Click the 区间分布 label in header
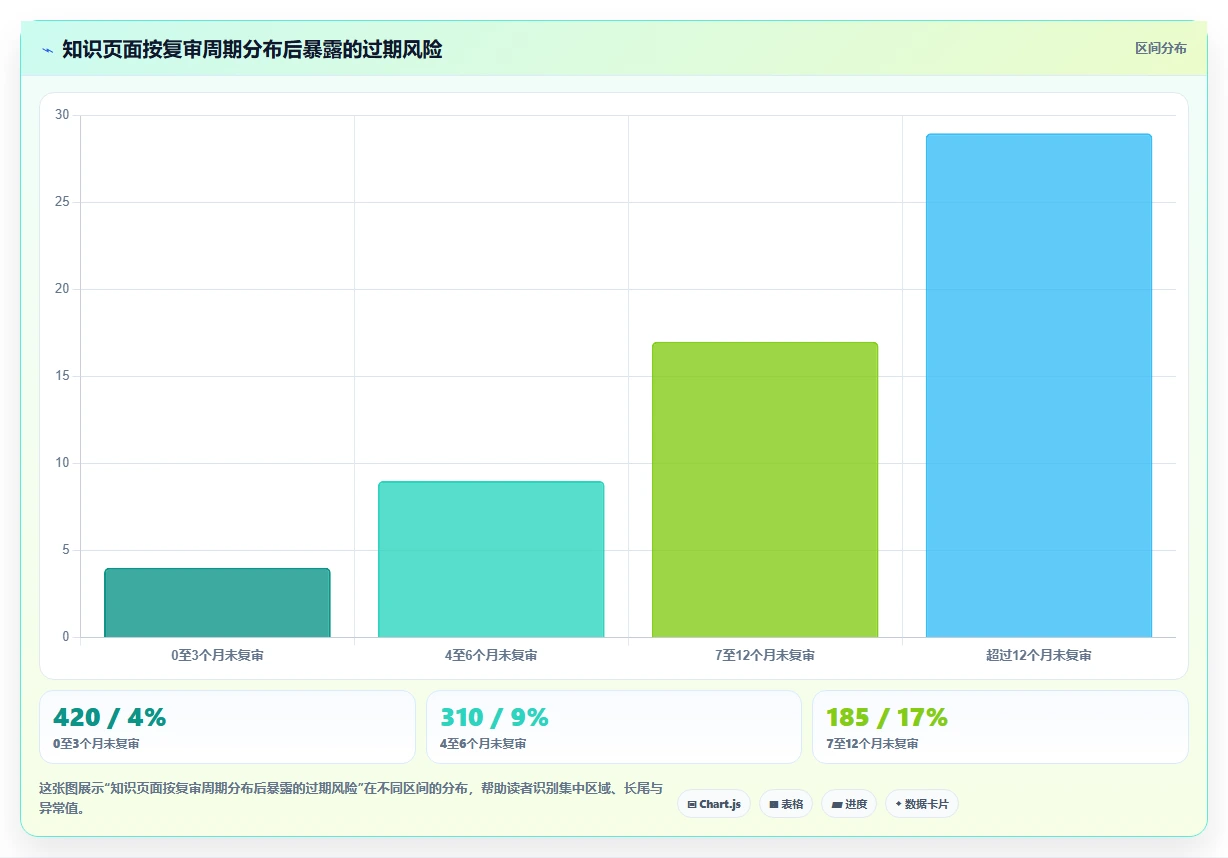The height and width of the screenshot is (858, 1228). 1161,48
